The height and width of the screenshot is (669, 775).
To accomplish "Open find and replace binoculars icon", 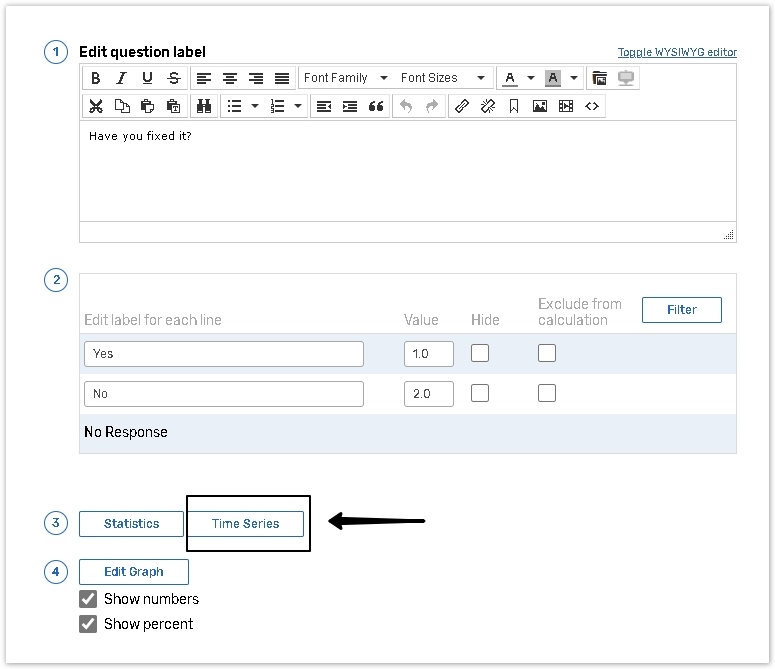I will click(x=204, y=106).
